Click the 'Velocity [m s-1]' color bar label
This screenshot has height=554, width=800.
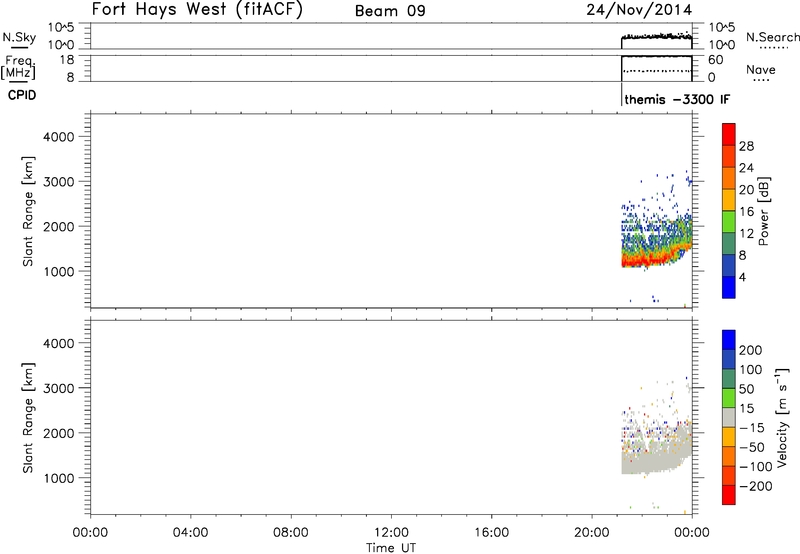click(x=782, y=418)
